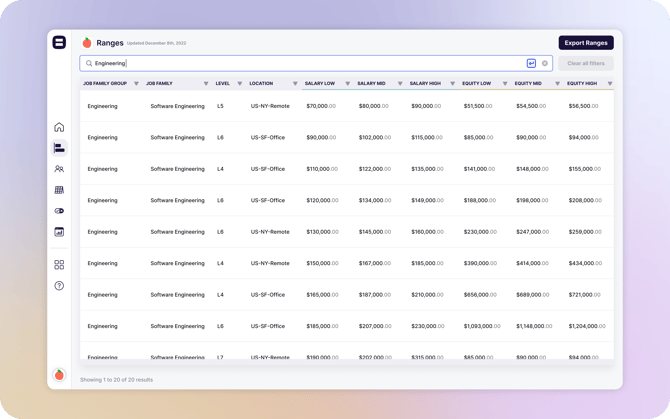Click $115,000.00 salary high cell

click(427, 138)
